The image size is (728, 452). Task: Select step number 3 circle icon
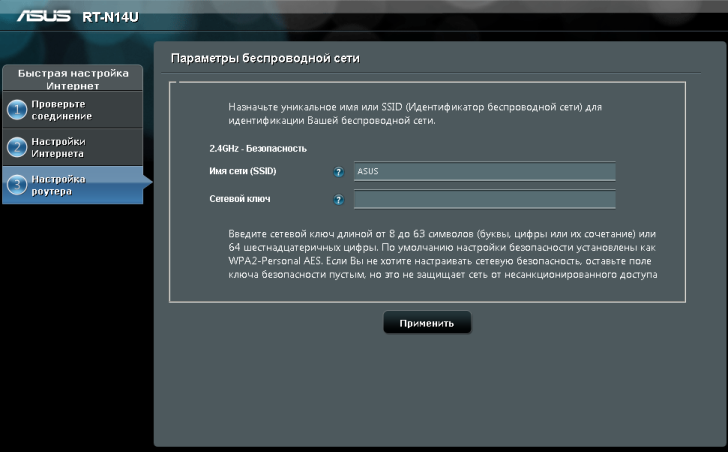tap(17, 185)
